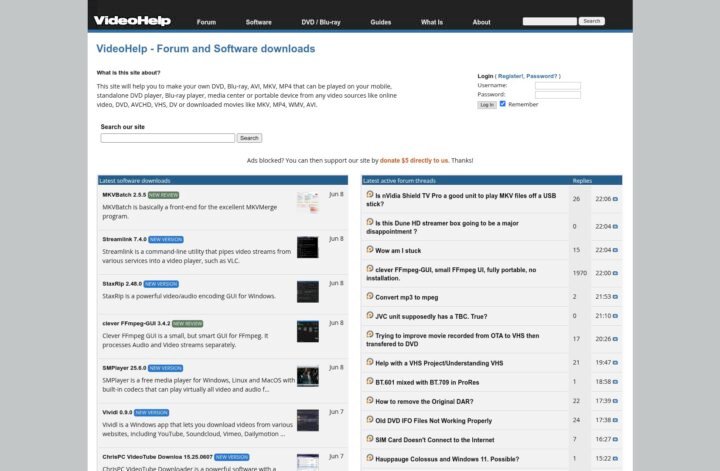Open JVC unit TBC thread
The image size is (720, 471).
click(x=431, y=317)
